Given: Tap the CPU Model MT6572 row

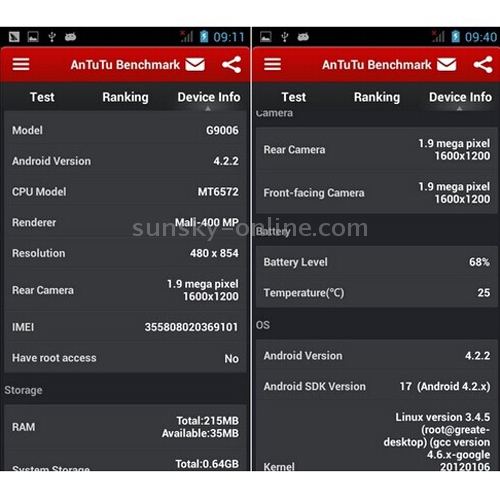Looking at the screenshot, I should click(125, 192).
